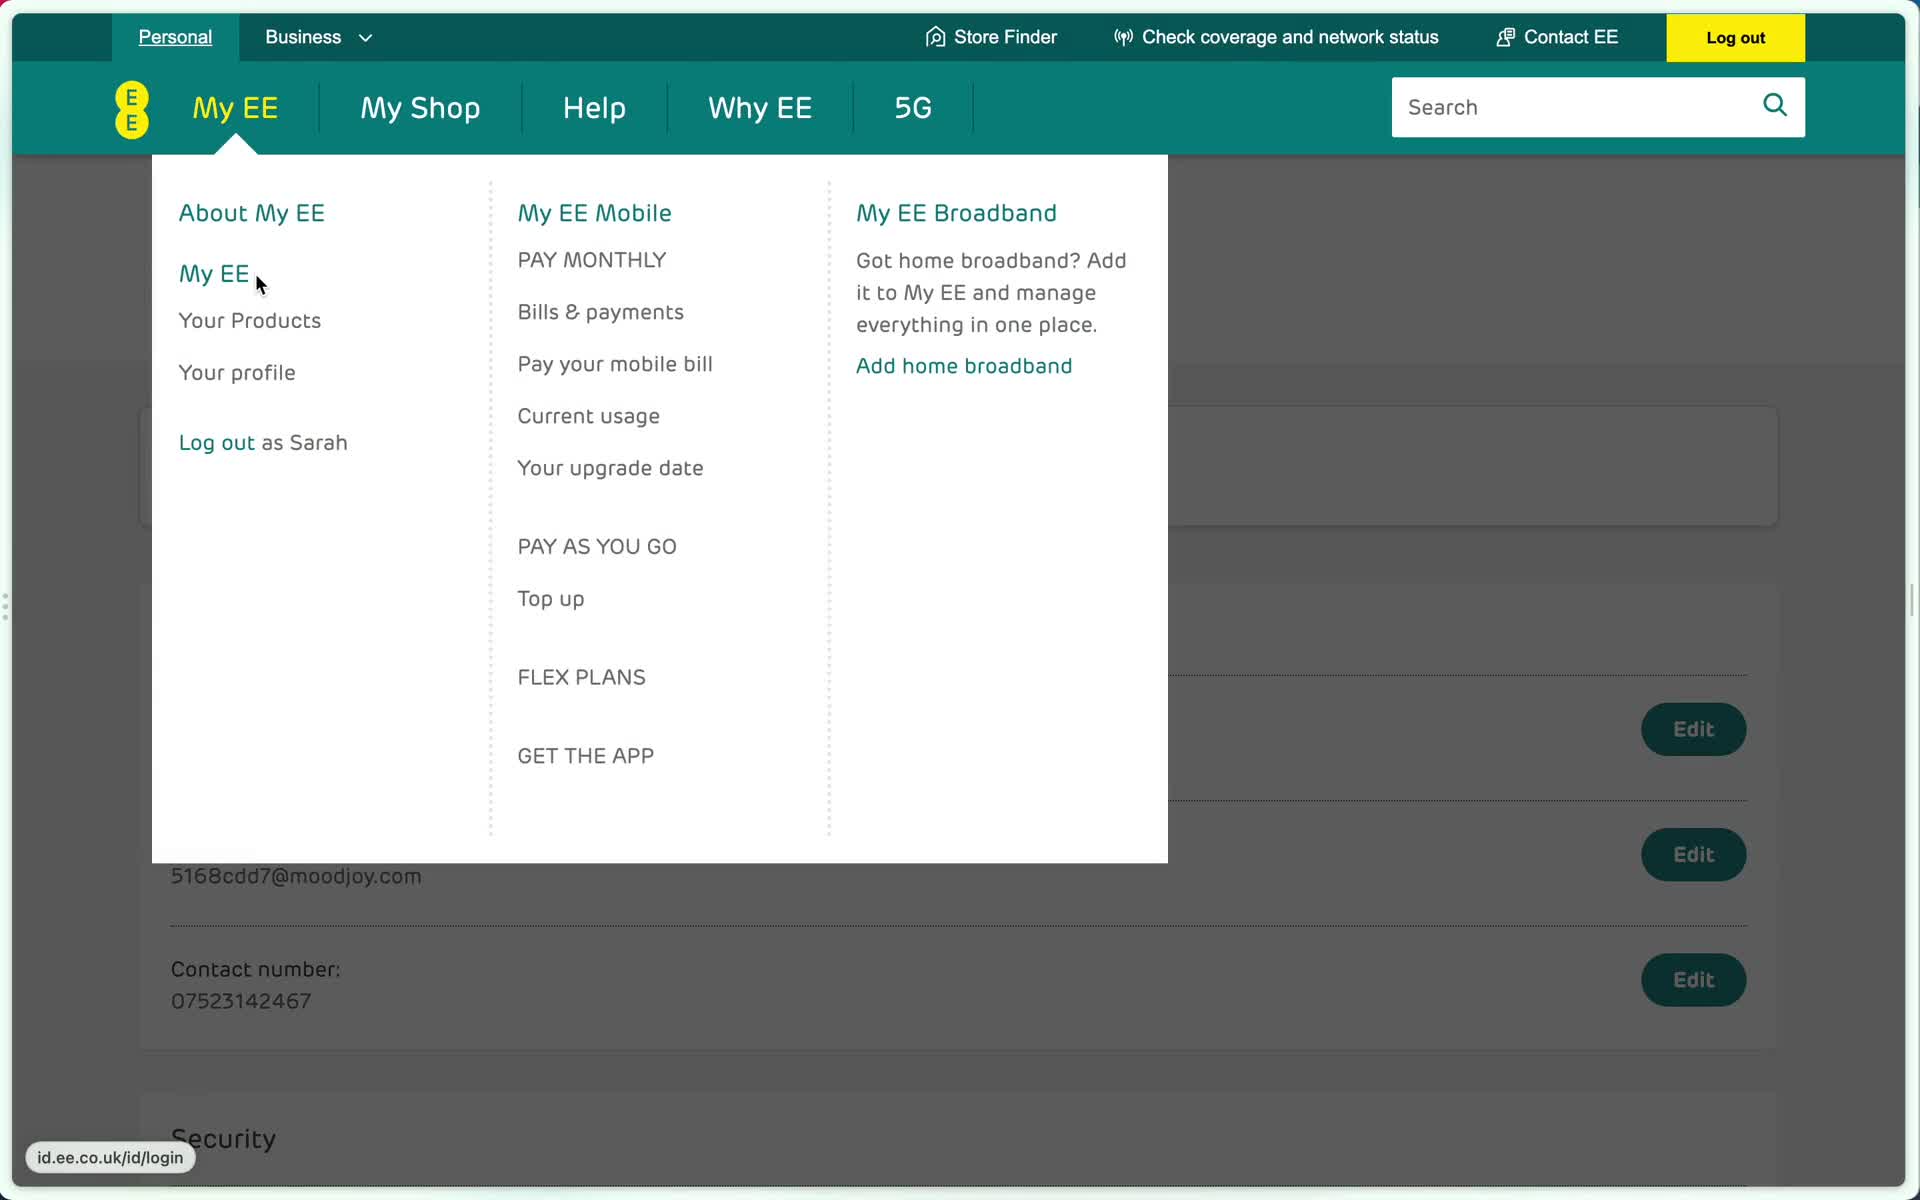
Task: Click My EE Broadband heading
Action: pyautogui.click(x=957, y=213)
